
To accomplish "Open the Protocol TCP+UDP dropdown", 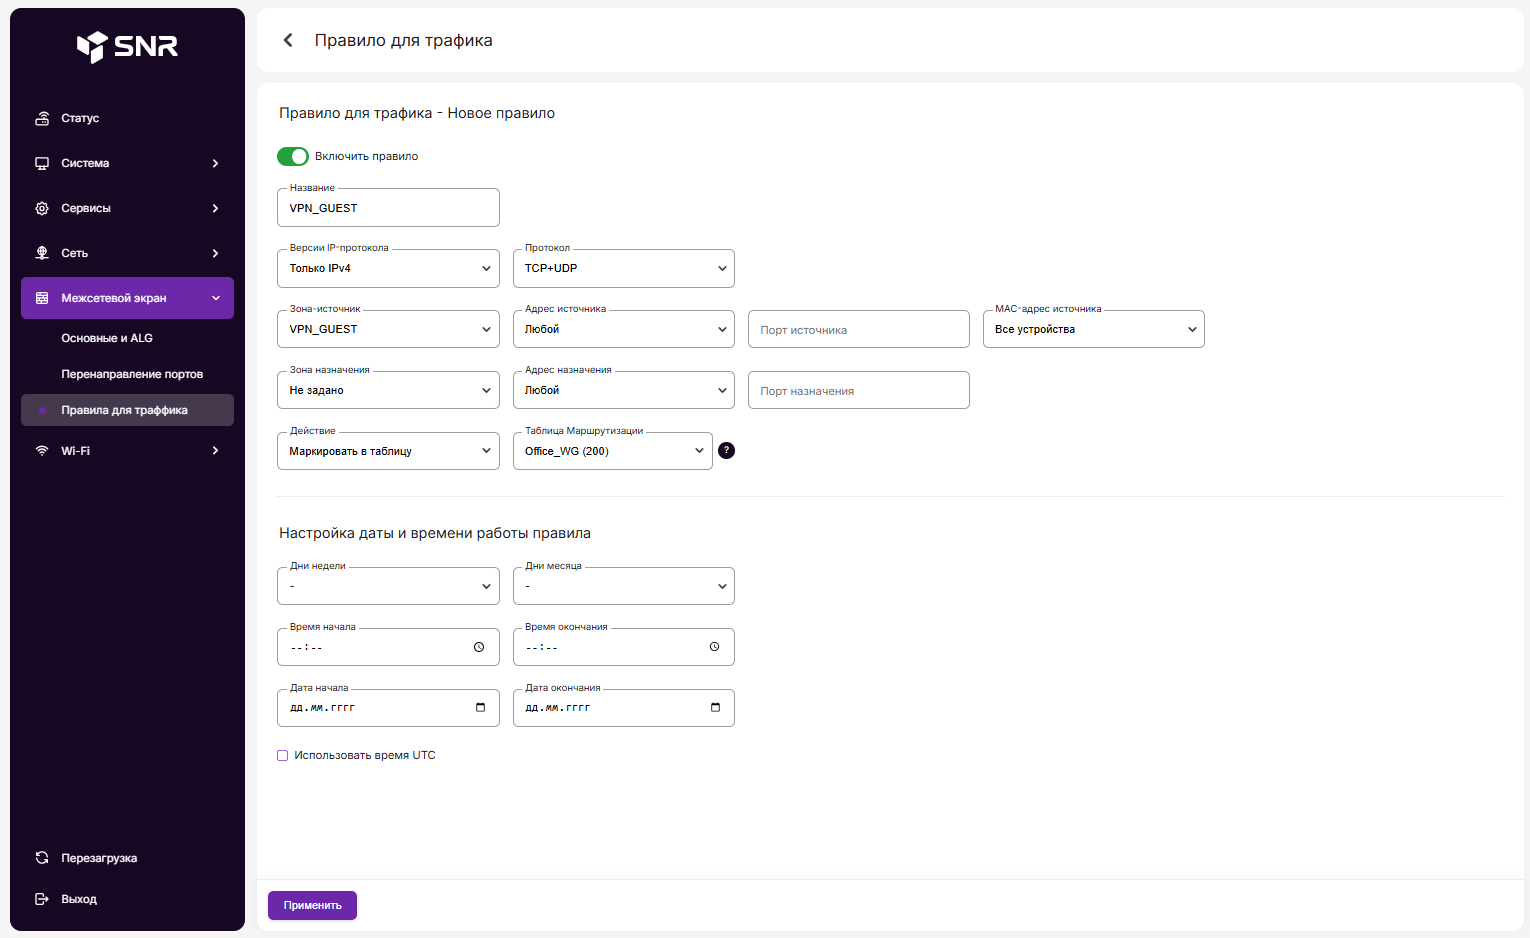I will point(623,269).
